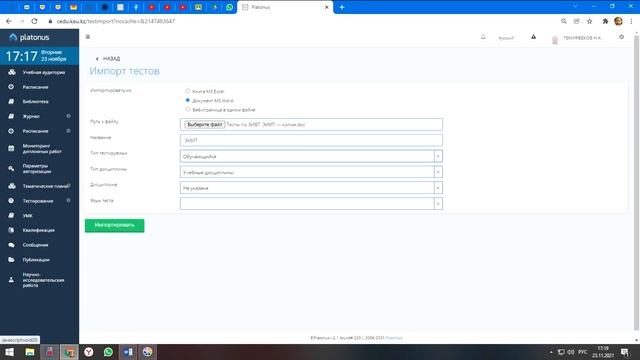The image size is (640, 360).
Task: Click the warning triangle icon in header
Action: coord(533,37)
